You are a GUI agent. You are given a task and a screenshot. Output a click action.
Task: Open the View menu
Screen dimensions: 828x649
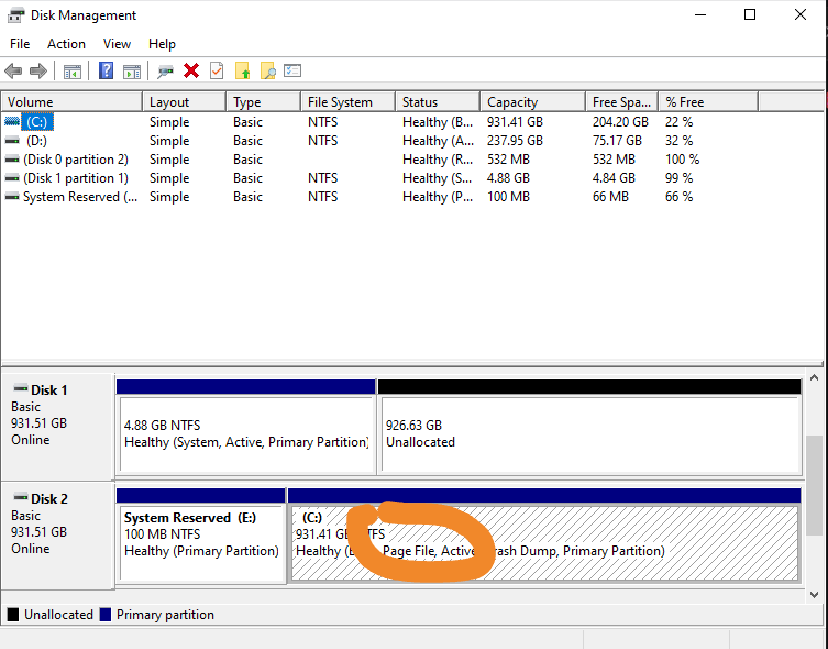(117, 44)
